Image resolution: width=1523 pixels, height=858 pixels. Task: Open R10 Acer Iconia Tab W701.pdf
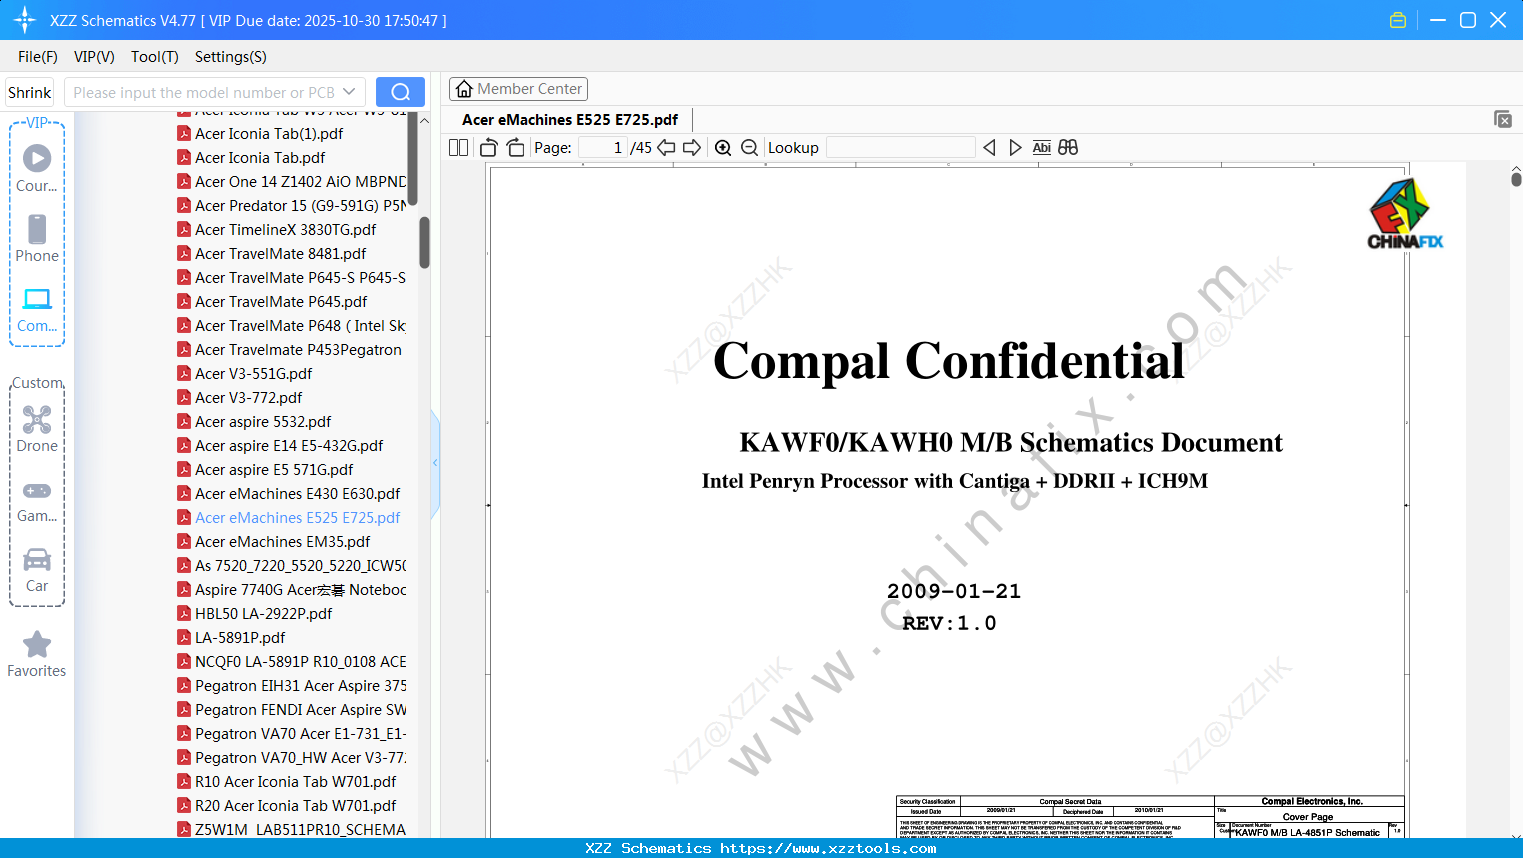295,782
